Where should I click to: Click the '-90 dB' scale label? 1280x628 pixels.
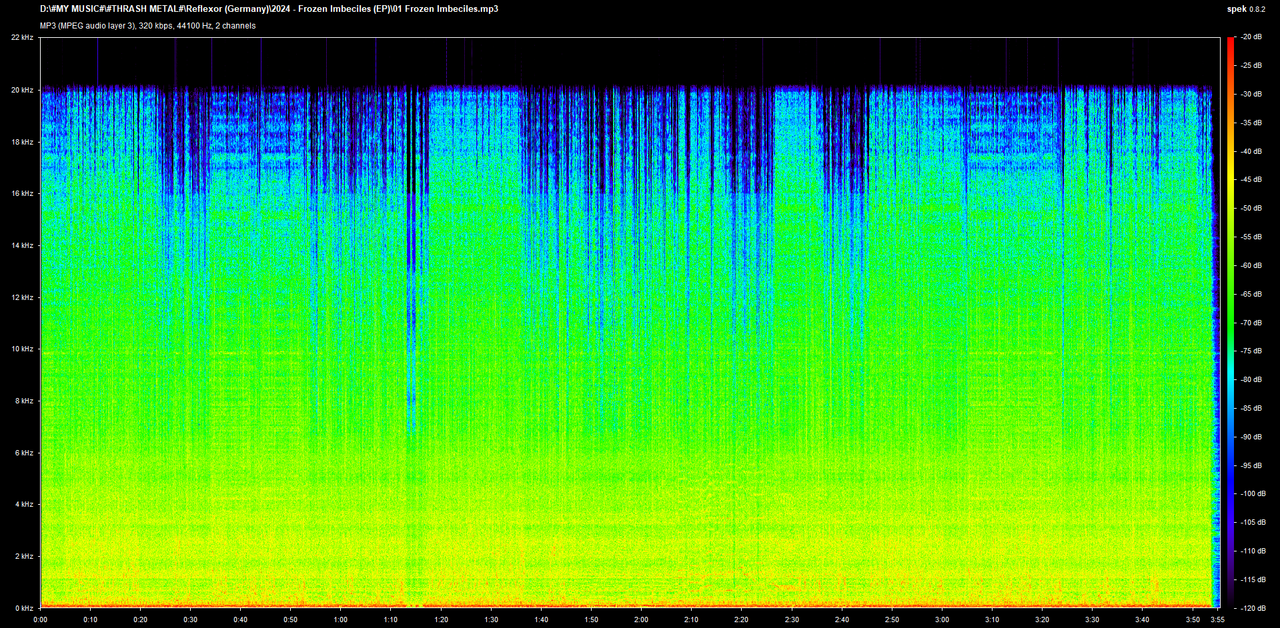click(1250, 437)
